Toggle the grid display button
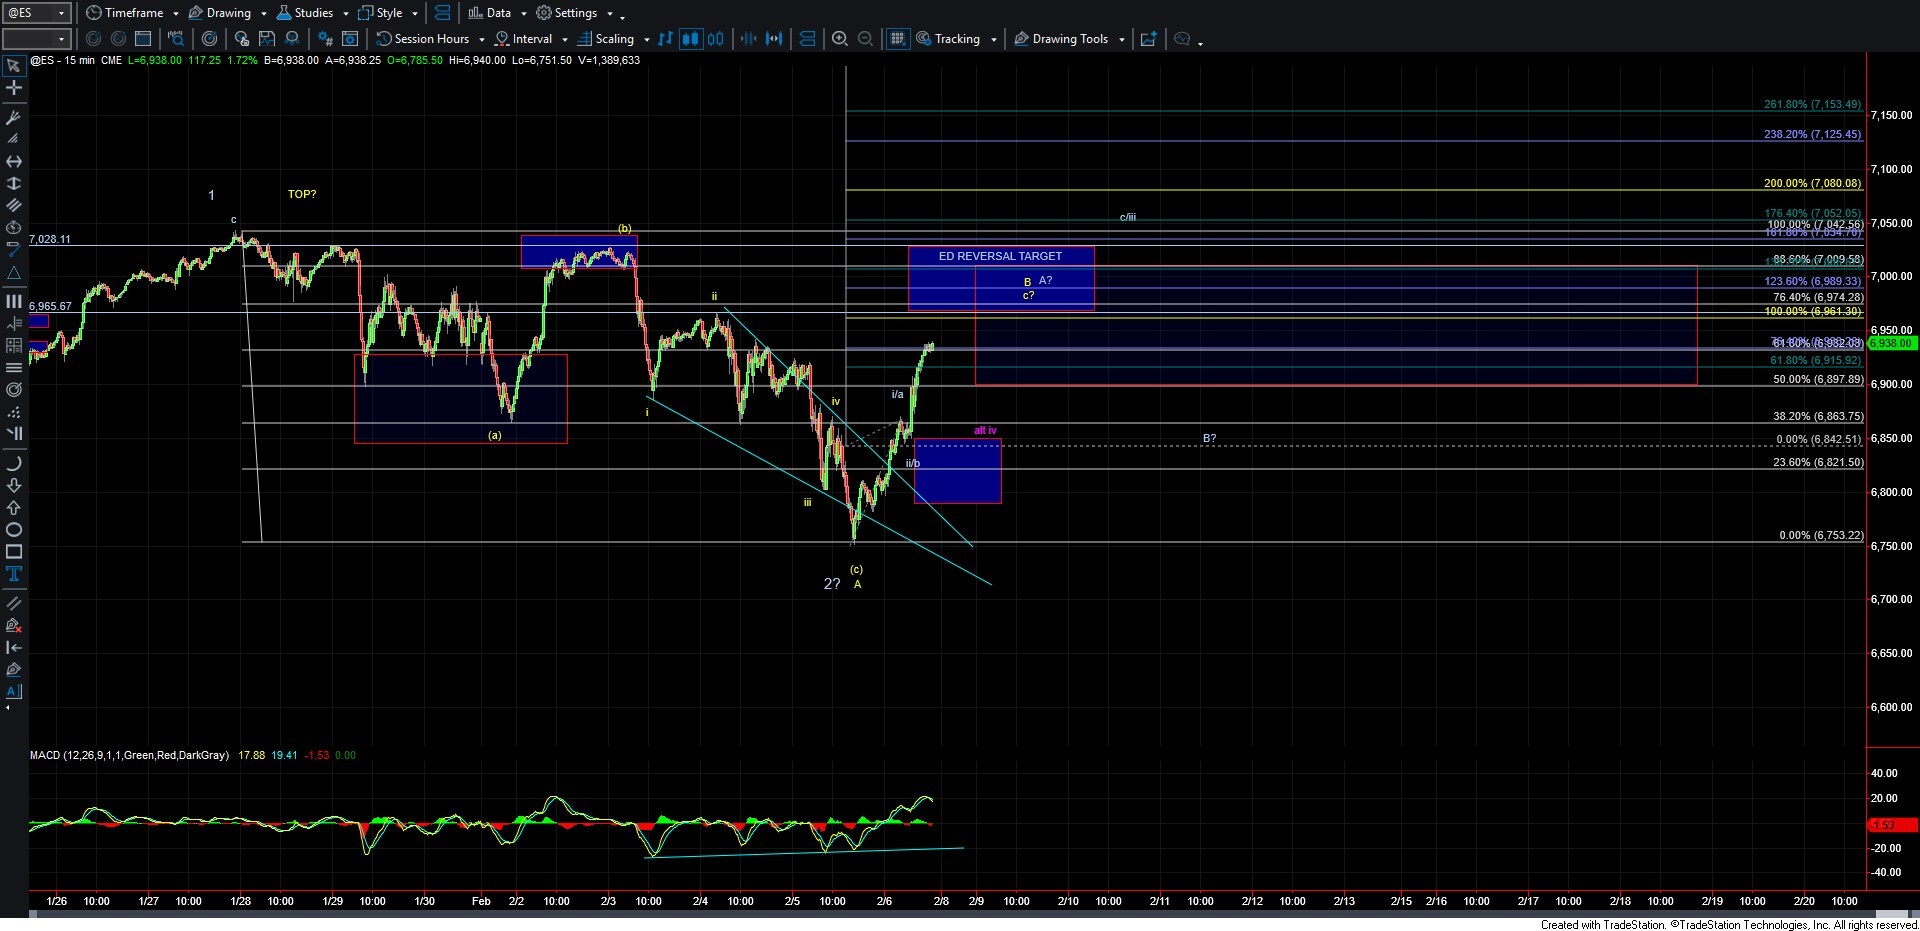This screenshot has height=931, width=1920. [x=897, y=39]
